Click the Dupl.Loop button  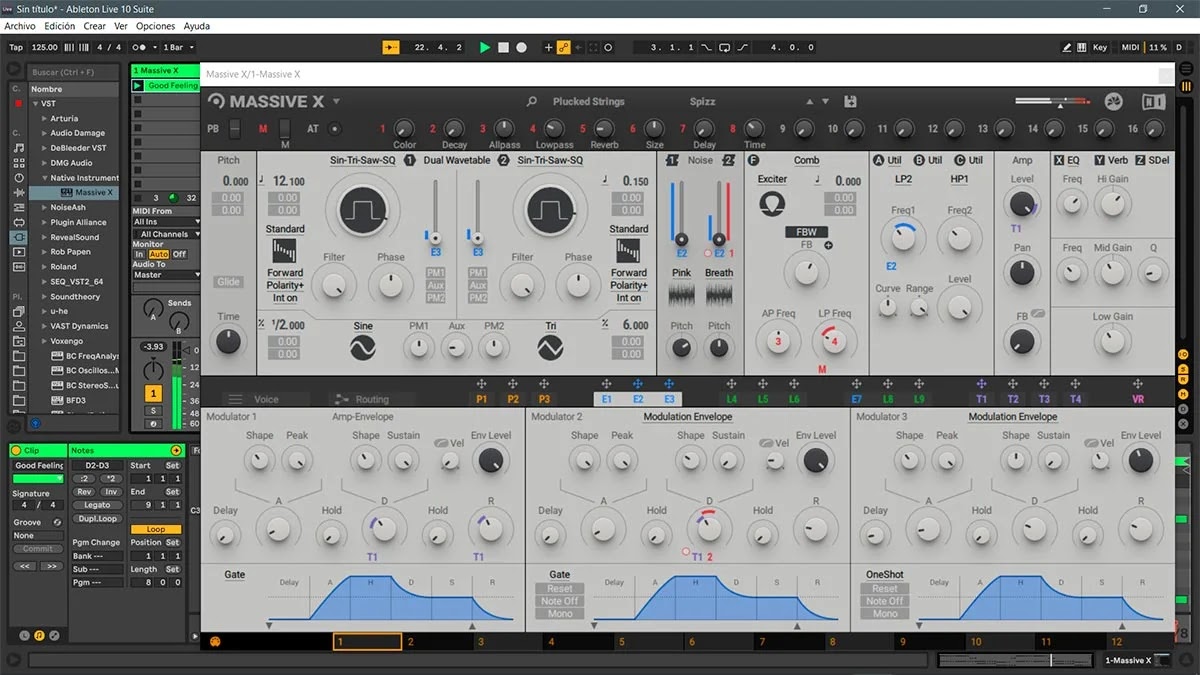coord(97,518)
